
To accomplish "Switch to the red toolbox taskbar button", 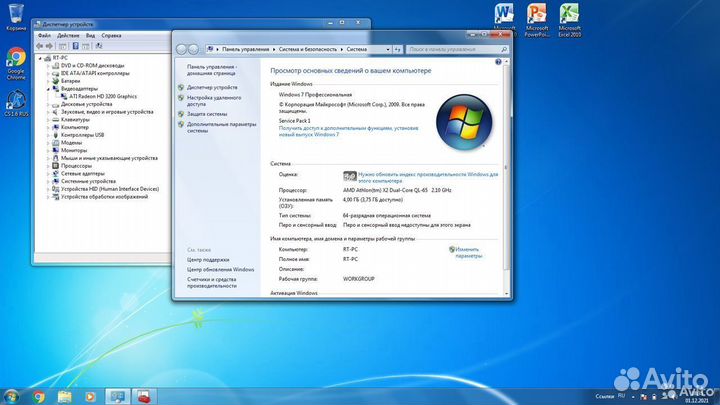I will [x=144, y=396].
